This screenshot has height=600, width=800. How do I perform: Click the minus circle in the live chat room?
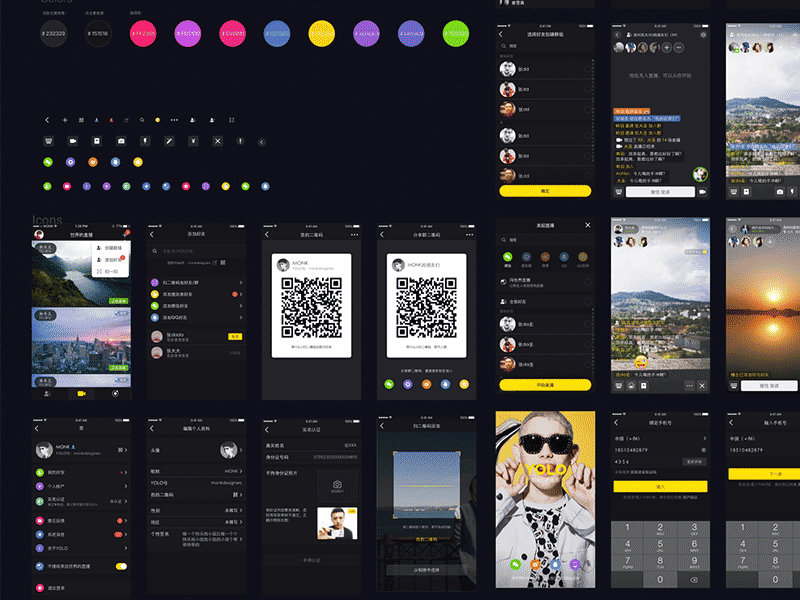(x=679, y=47)
